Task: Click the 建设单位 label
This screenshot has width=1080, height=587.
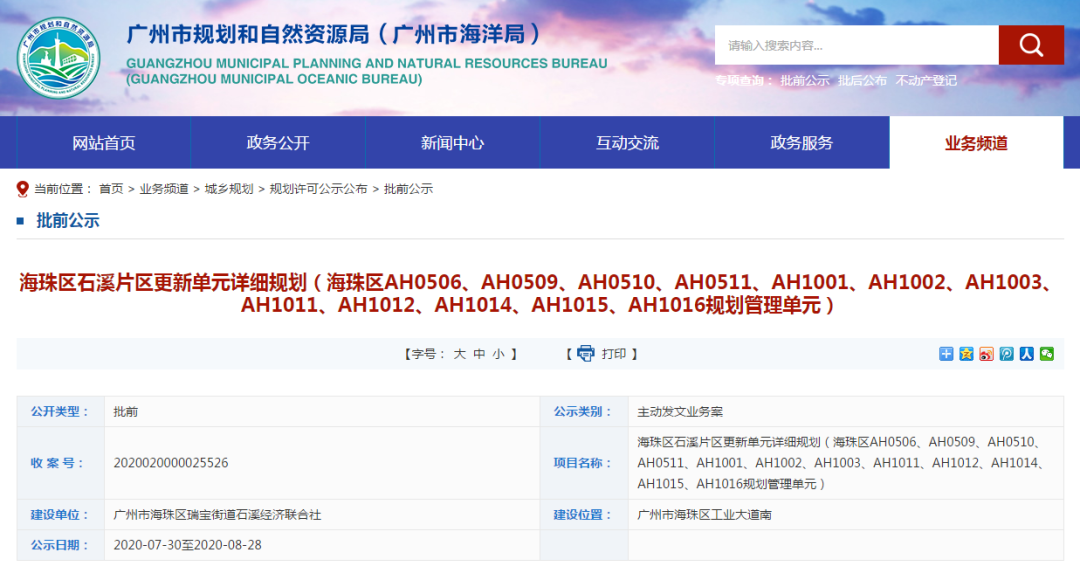Action: click(60, 515)
